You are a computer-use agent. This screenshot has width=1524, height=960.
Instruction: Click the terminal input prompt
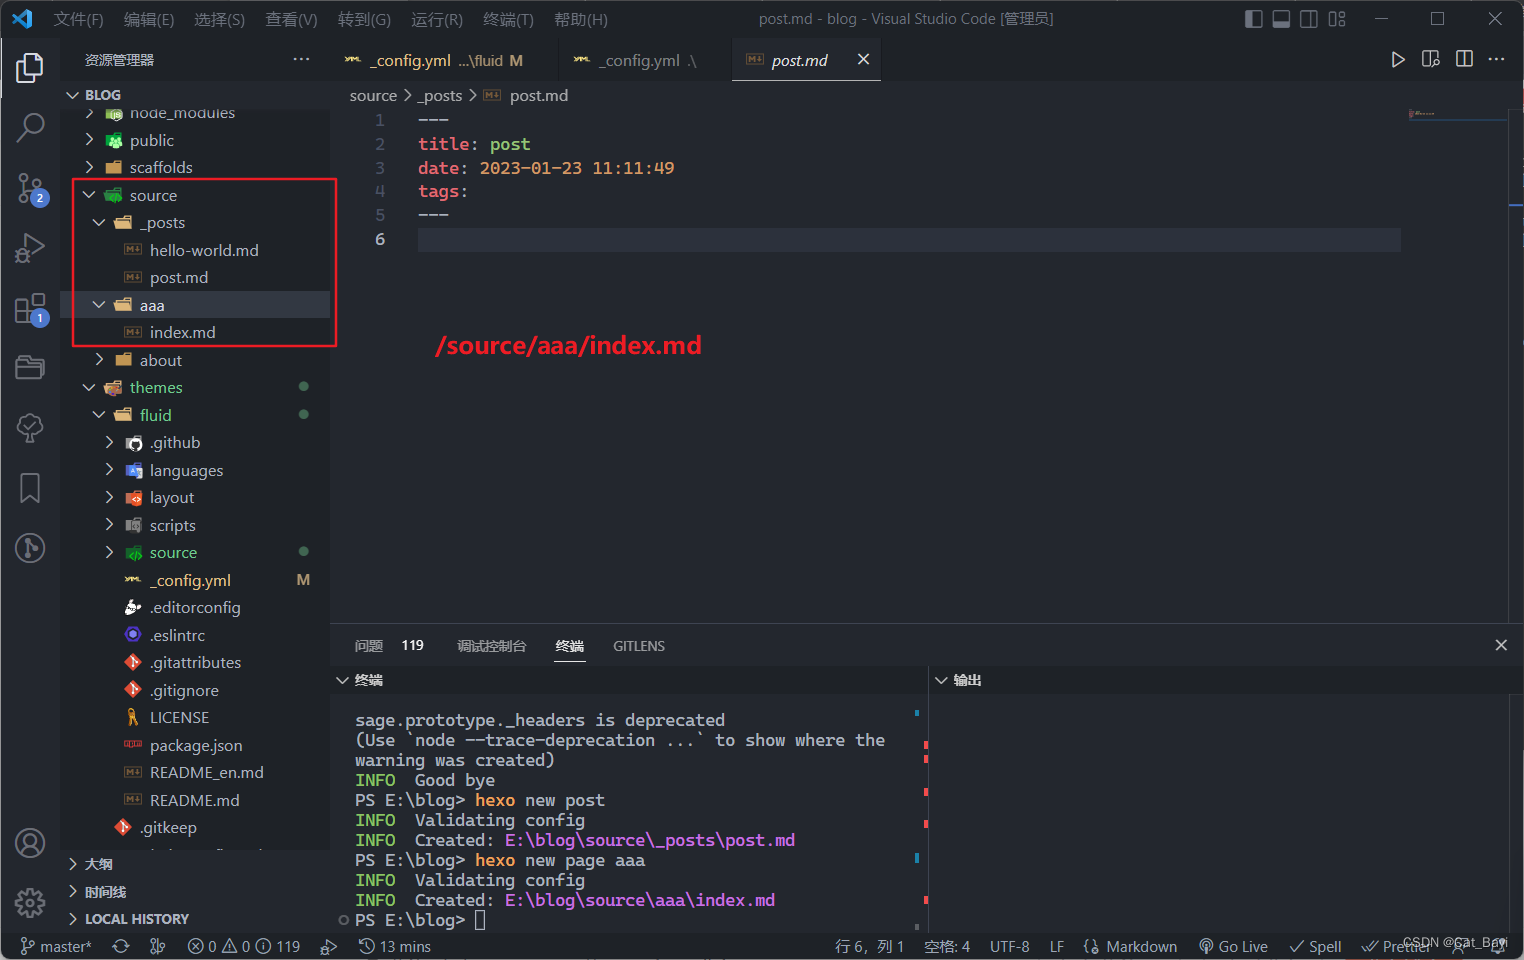click(x=480, y=920)
